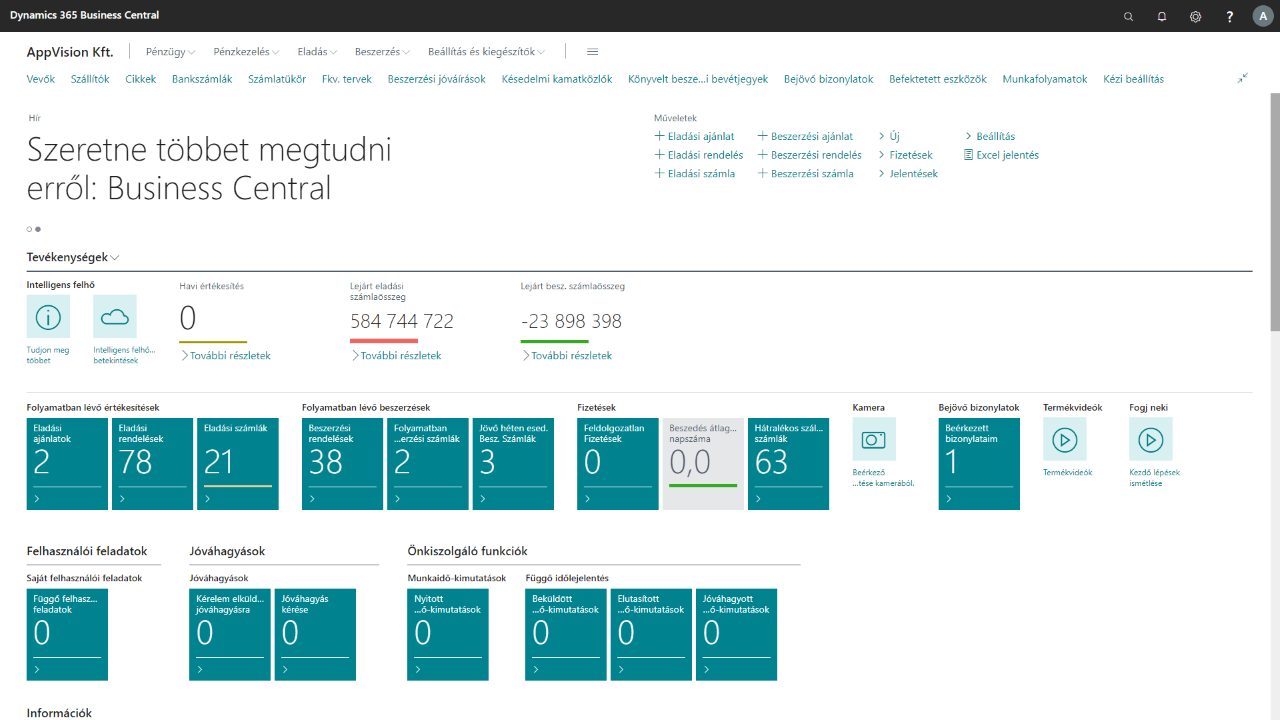The width and height of the screenshot is (1280, 720).
Task: Expand the Fizetések actions group
Action: coord(905,155)
